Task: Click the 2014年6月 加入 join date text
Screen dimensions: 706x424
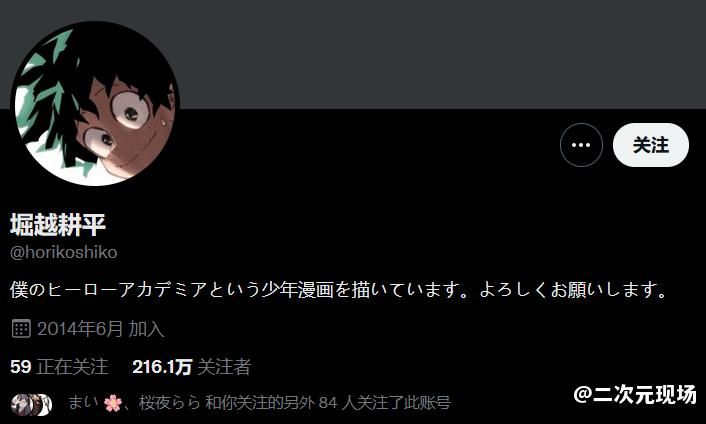Action: 100,329
